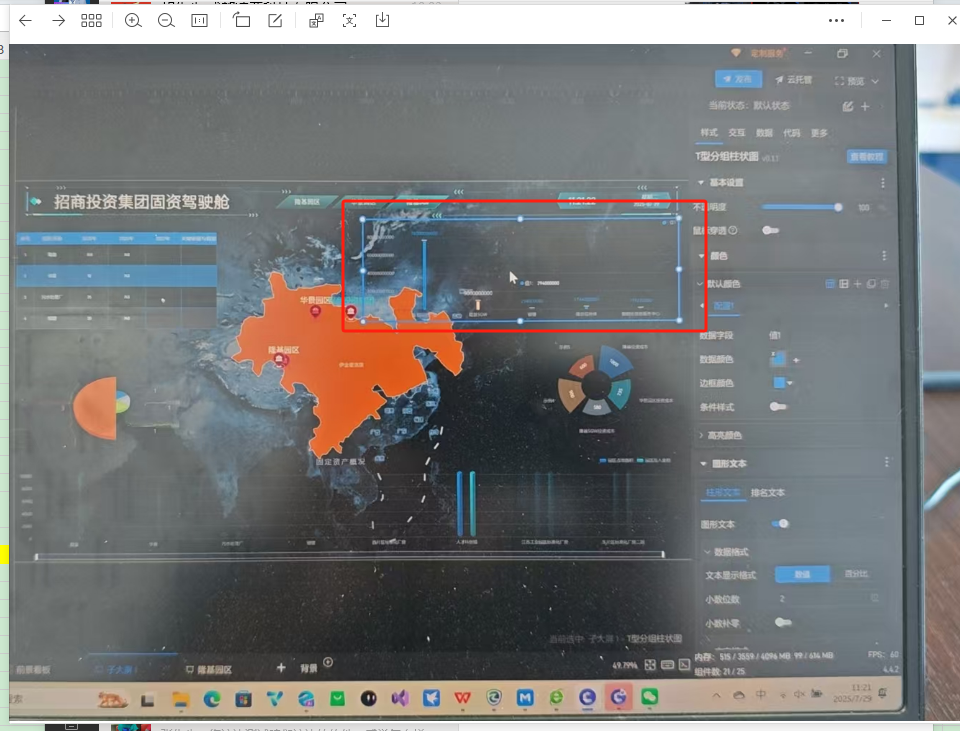The width and height of the screenshot is (960, 731).
Task: Click the 定制服务 diamond icon
Action: coord(736,53)
